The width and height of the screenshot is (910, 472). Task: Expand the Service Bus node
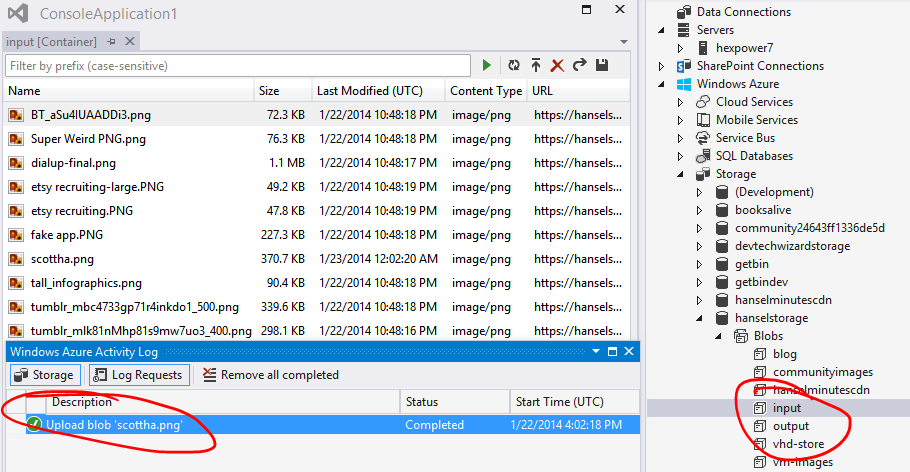pos(681,138)
